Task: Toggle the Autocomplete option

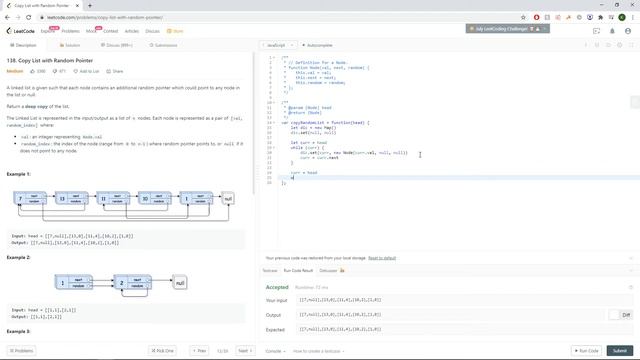Action: (x=317, y=45)
